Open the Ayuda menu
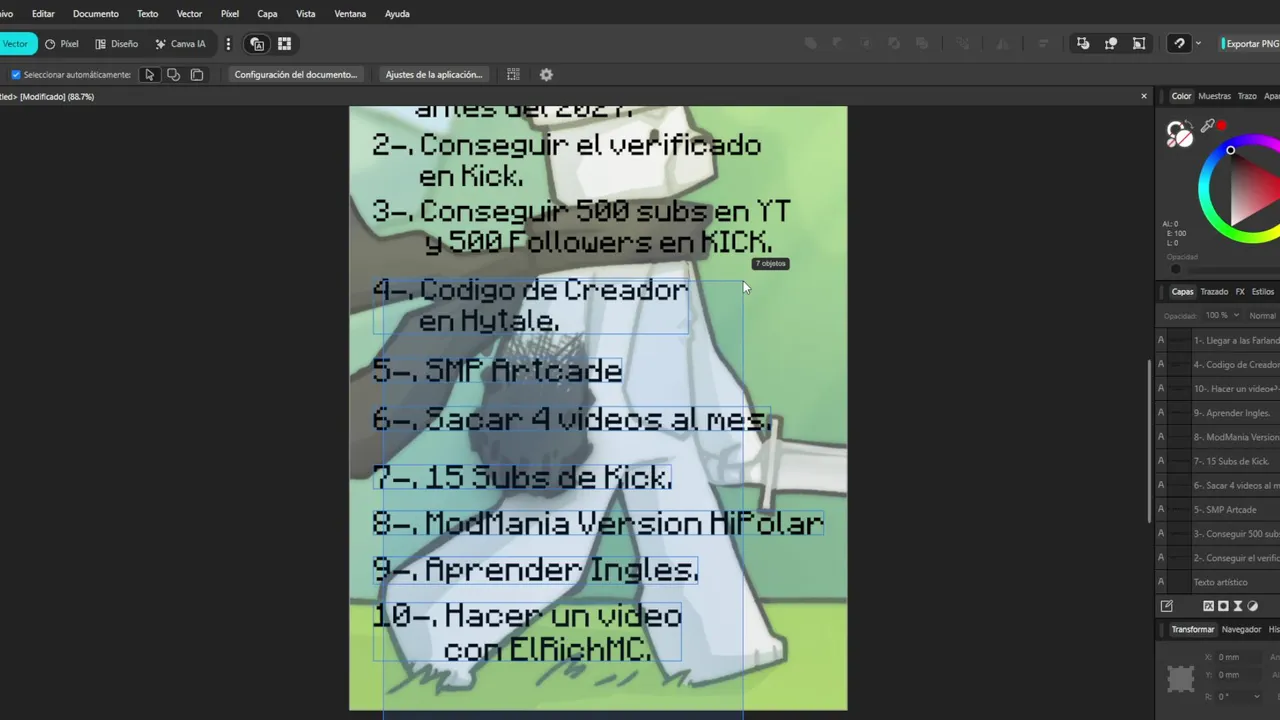Viewport: 1280px width, 720px height. (397, 14)
